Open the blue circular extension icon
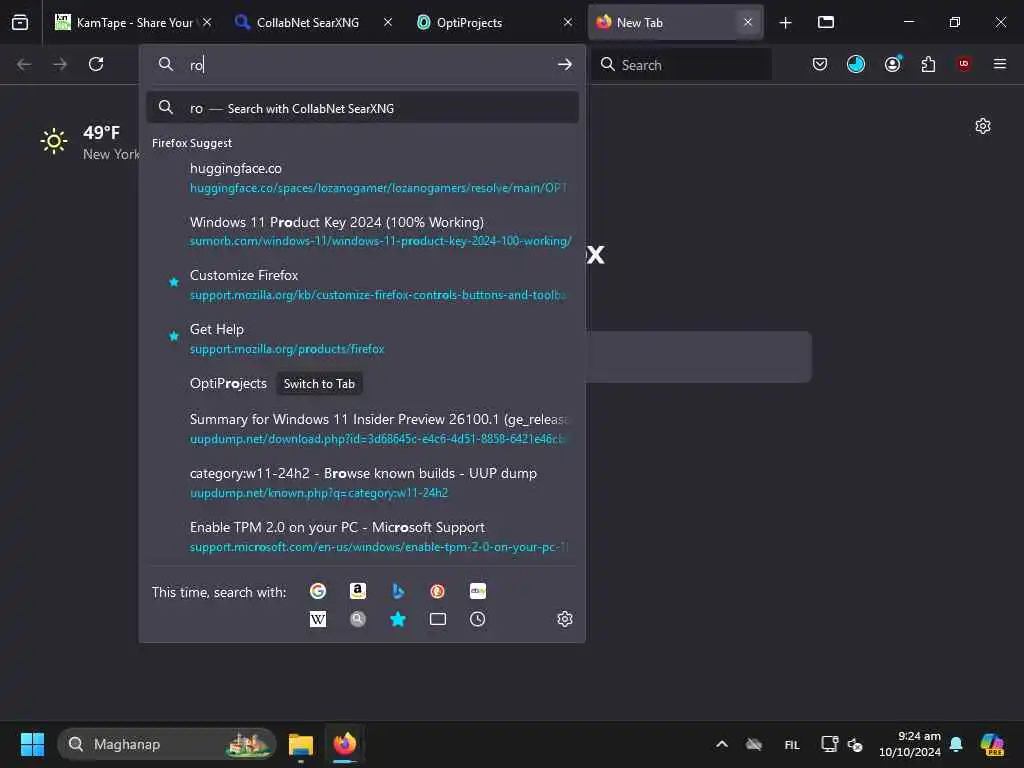1024x768 pixels. (856, 64)
